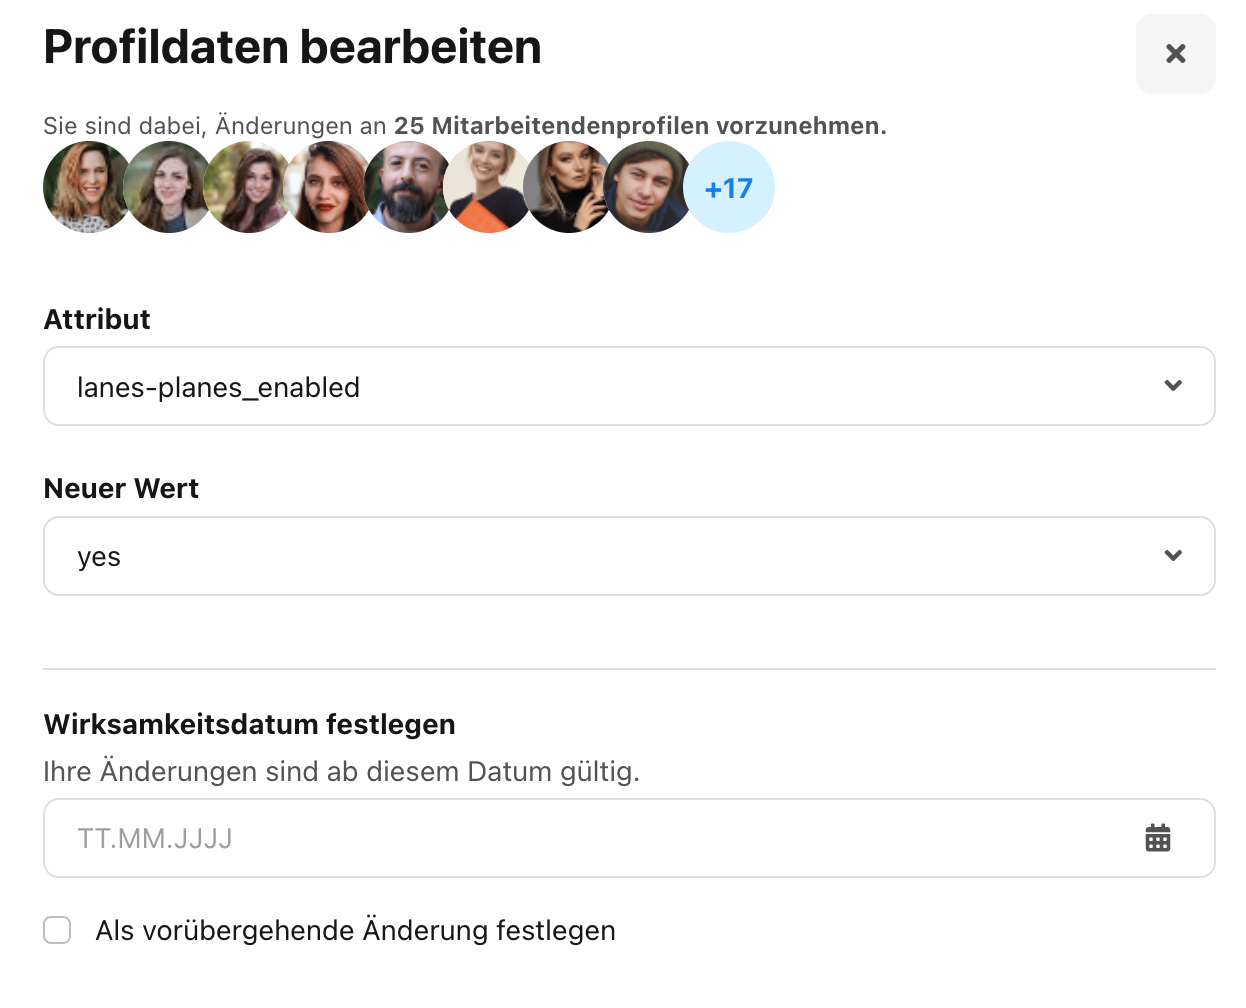This screenshot has height=1008, width=1246.
Task: Enable Als vorübergehende Änderung festlegen checkbox
Action: tap(57, 930)
